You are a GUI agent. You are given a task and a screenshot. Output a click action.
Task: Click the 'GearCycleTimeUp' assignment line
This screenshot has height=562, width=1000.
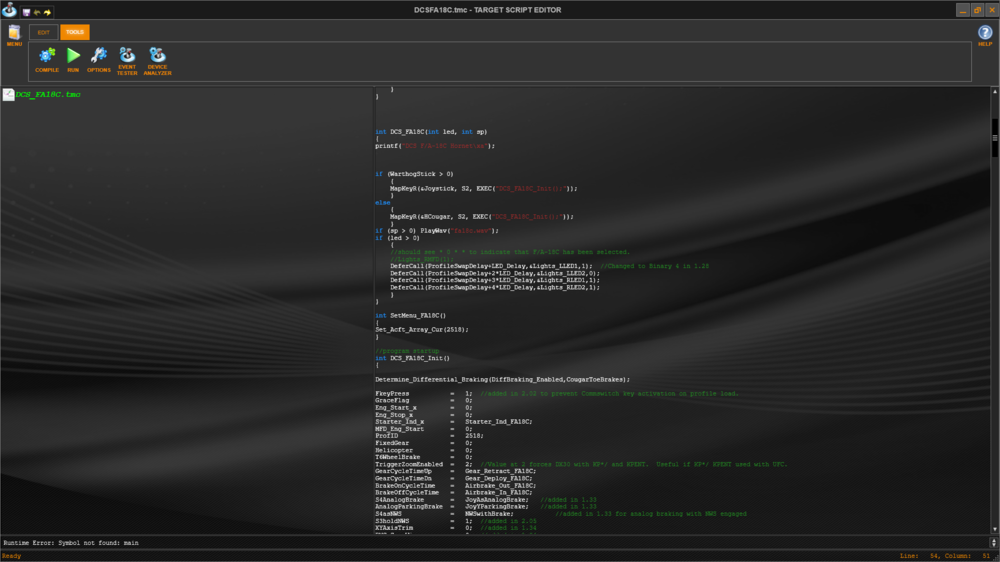tap(455, 471)
